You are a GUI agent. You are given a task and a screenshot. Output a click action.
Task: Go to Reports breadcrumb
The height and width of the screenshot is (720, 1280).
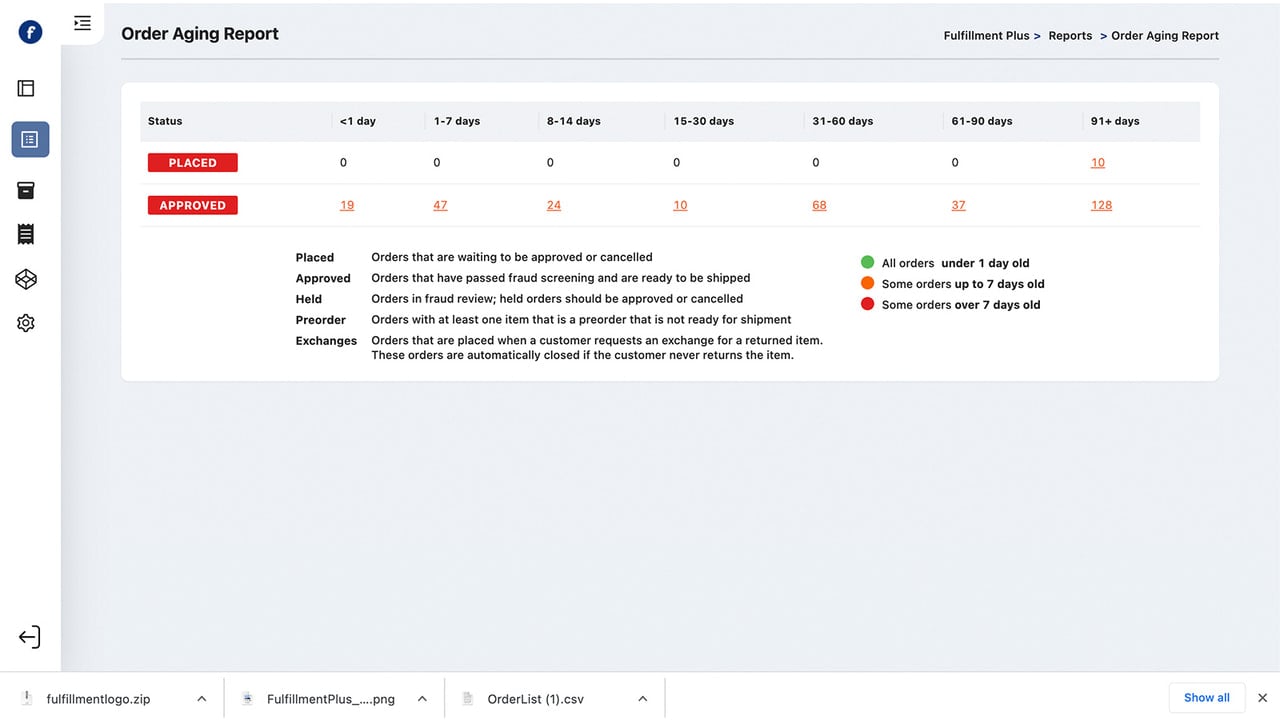pyautogui.click(x=1070, y=35)
